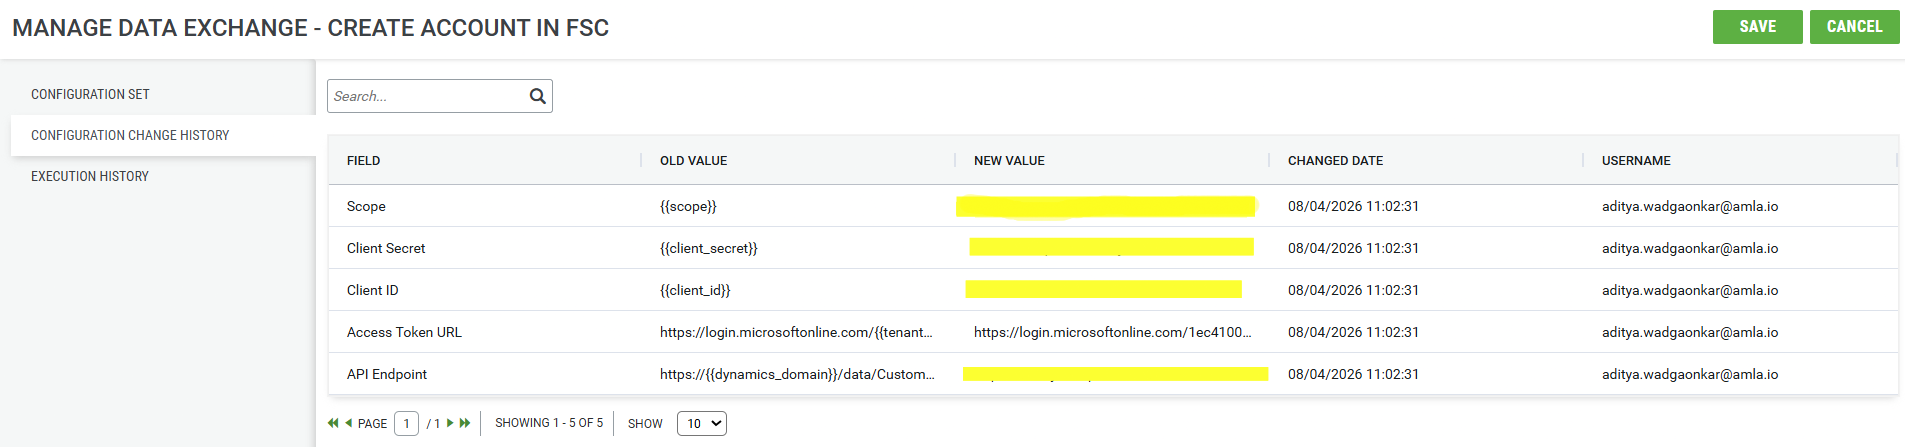Click the Showing 1 - 5 of 5 text
The width and height of the screenshot is (1905, 447).
[x=549, y=423]
